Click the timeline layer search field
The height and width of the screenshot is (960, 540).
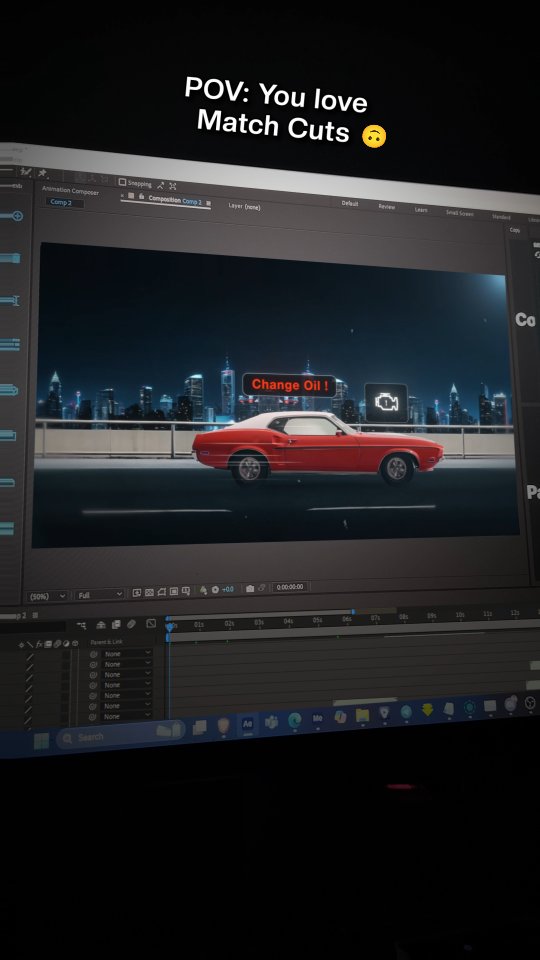tap(32, 627)
